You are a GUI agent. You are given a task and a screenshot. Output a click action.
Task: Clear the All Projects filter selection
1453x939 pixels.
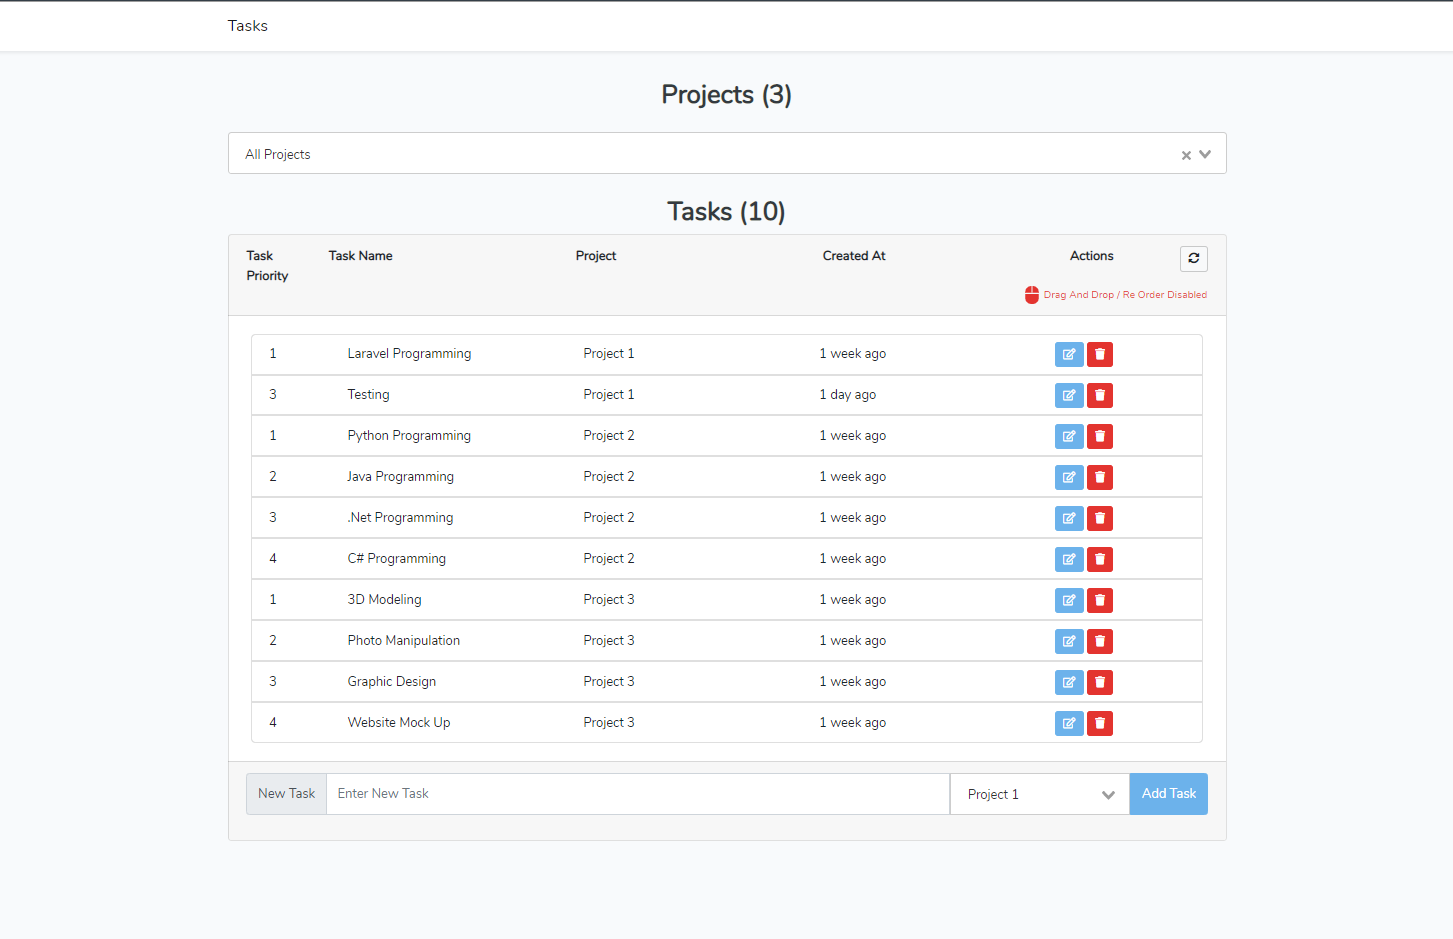click(1185, 154)
